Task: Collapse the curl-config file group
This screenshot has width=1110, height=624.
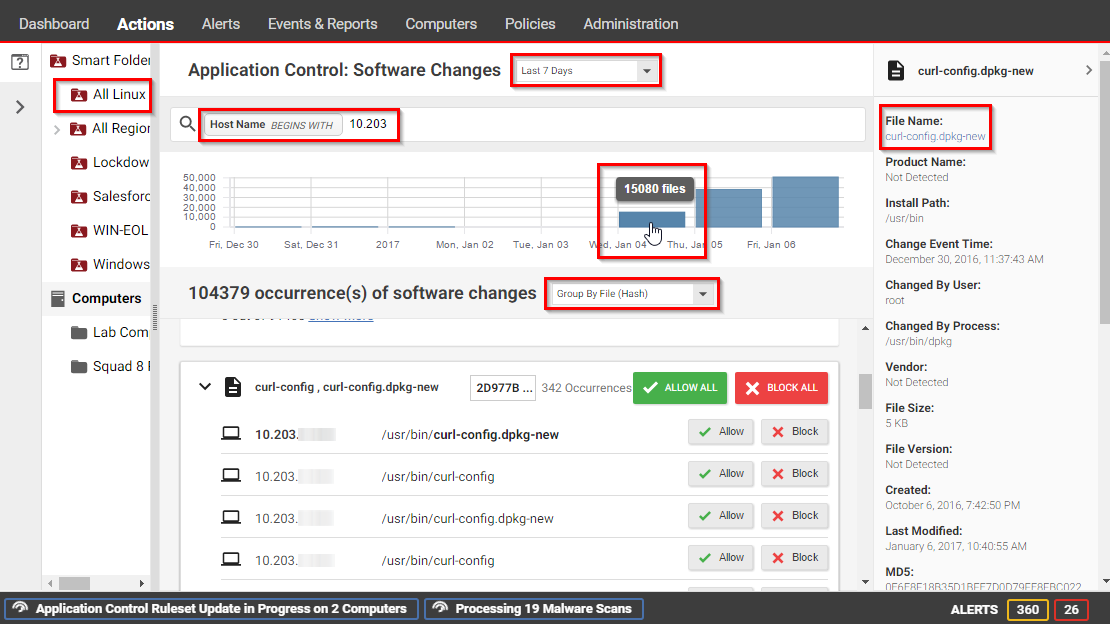Action: (205, 387)
